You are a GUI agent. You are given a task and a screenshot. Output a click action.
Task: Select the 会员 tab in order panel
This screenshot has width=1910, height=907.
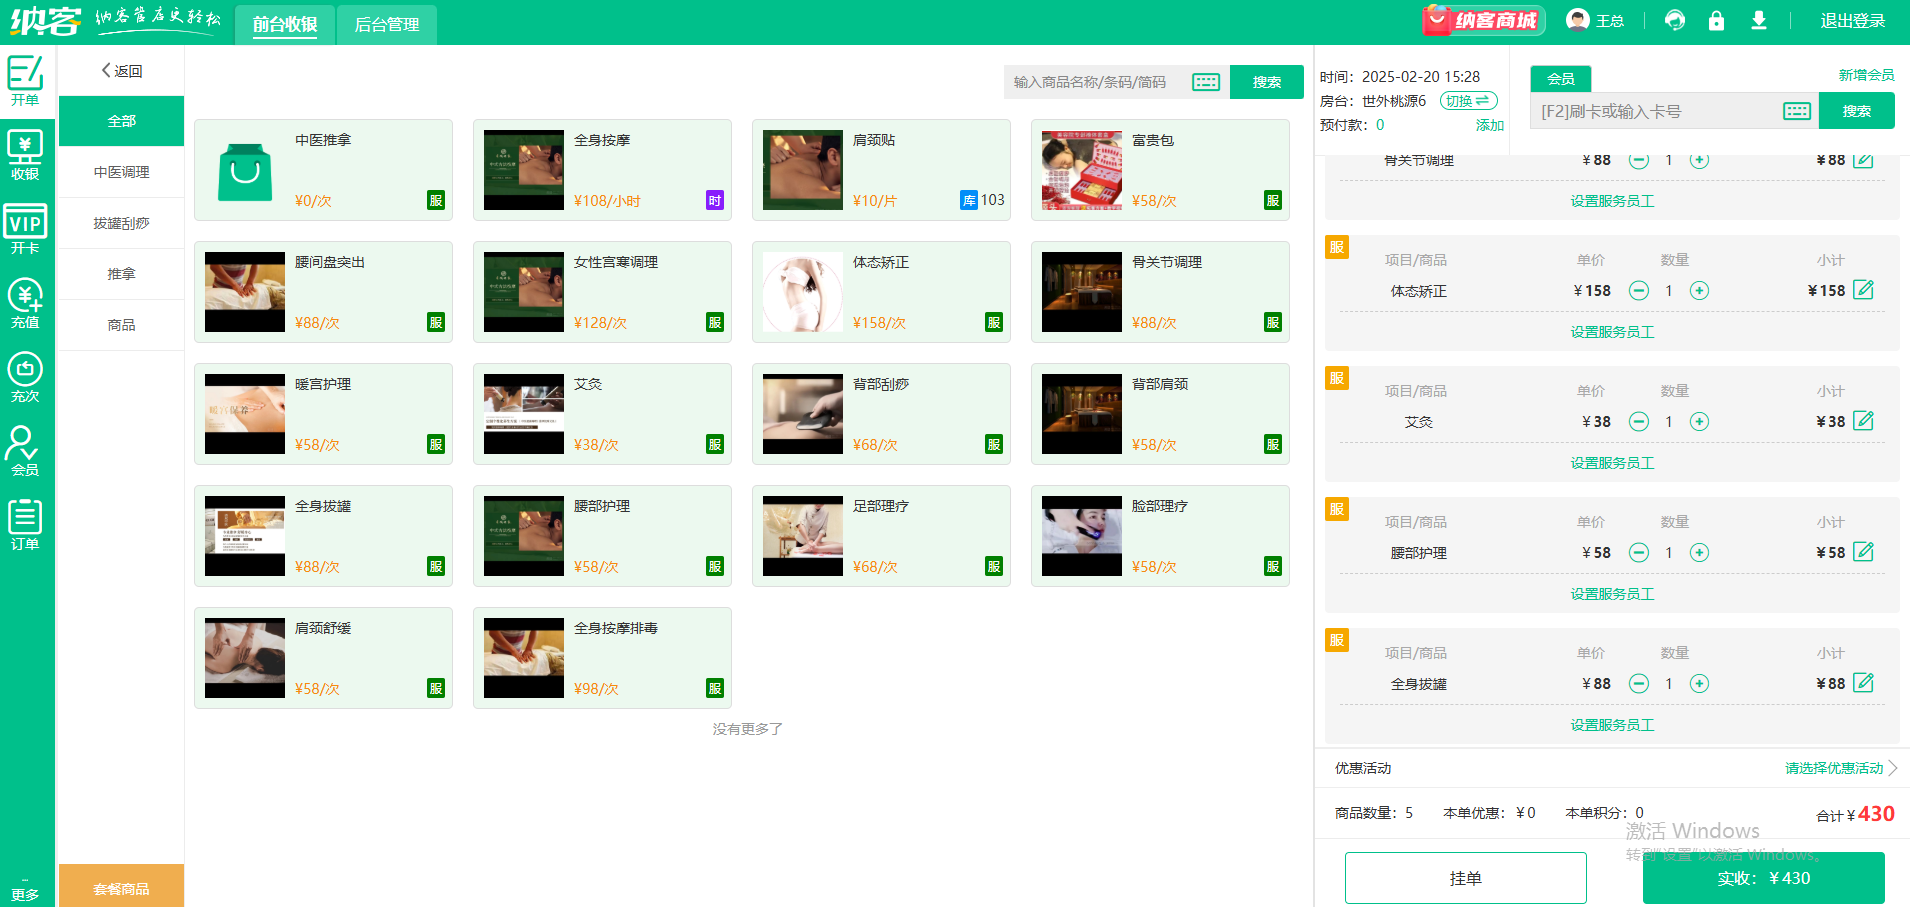(1561, 79)
